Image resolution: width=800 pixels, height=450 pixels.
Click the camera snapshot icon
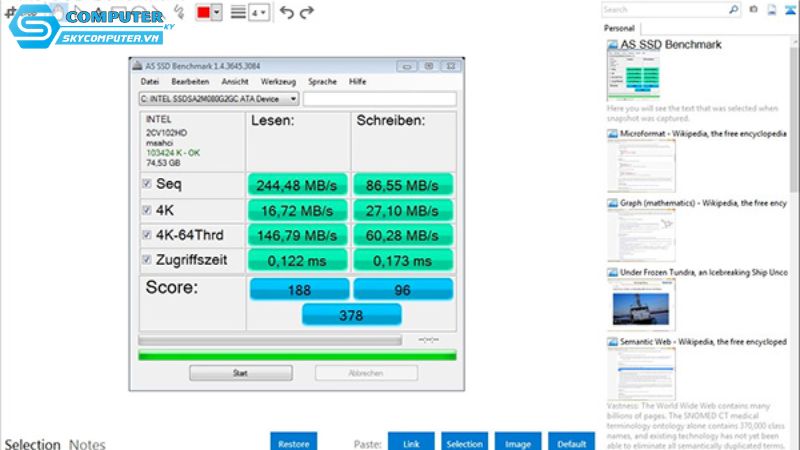click(754, 9)
